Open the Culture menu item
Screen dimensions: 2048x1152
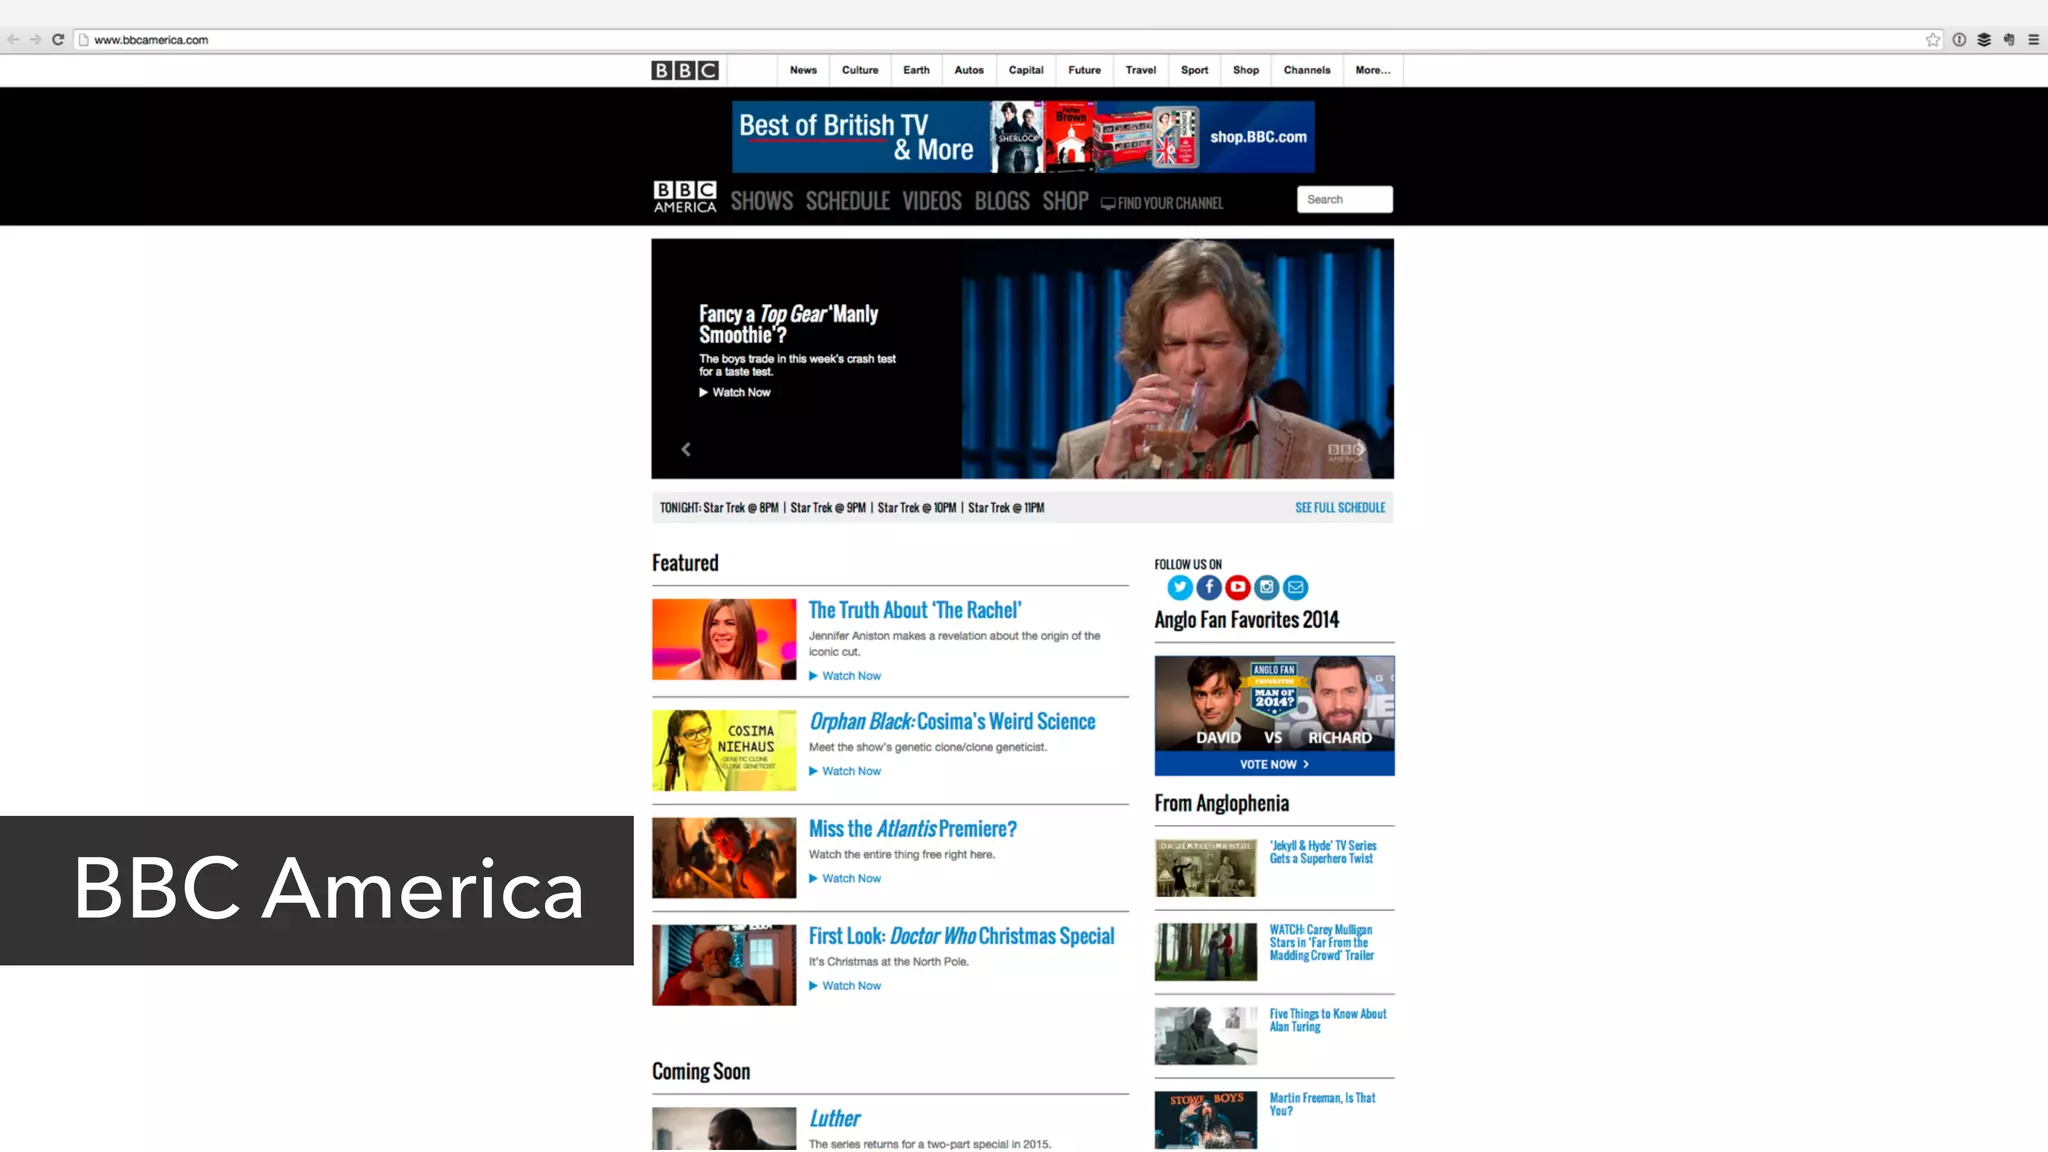(860, 70)
